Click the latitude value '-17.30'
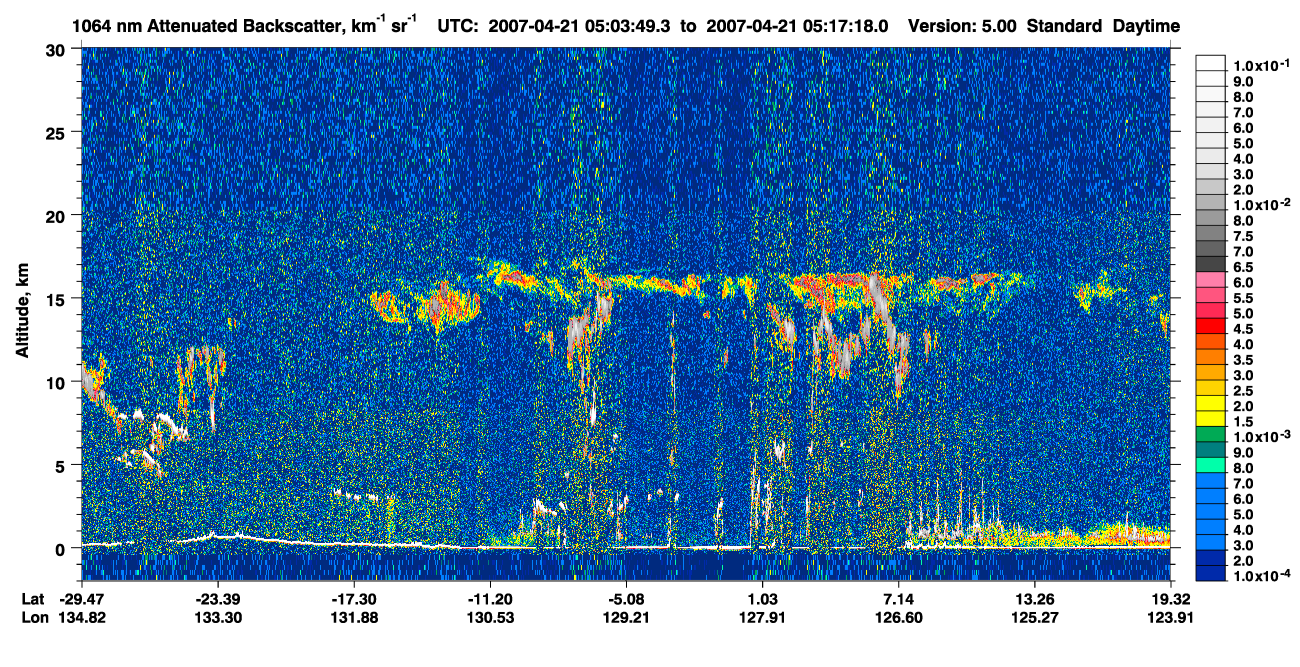The height and width of the screenshot is (667, 1300). 354,599
